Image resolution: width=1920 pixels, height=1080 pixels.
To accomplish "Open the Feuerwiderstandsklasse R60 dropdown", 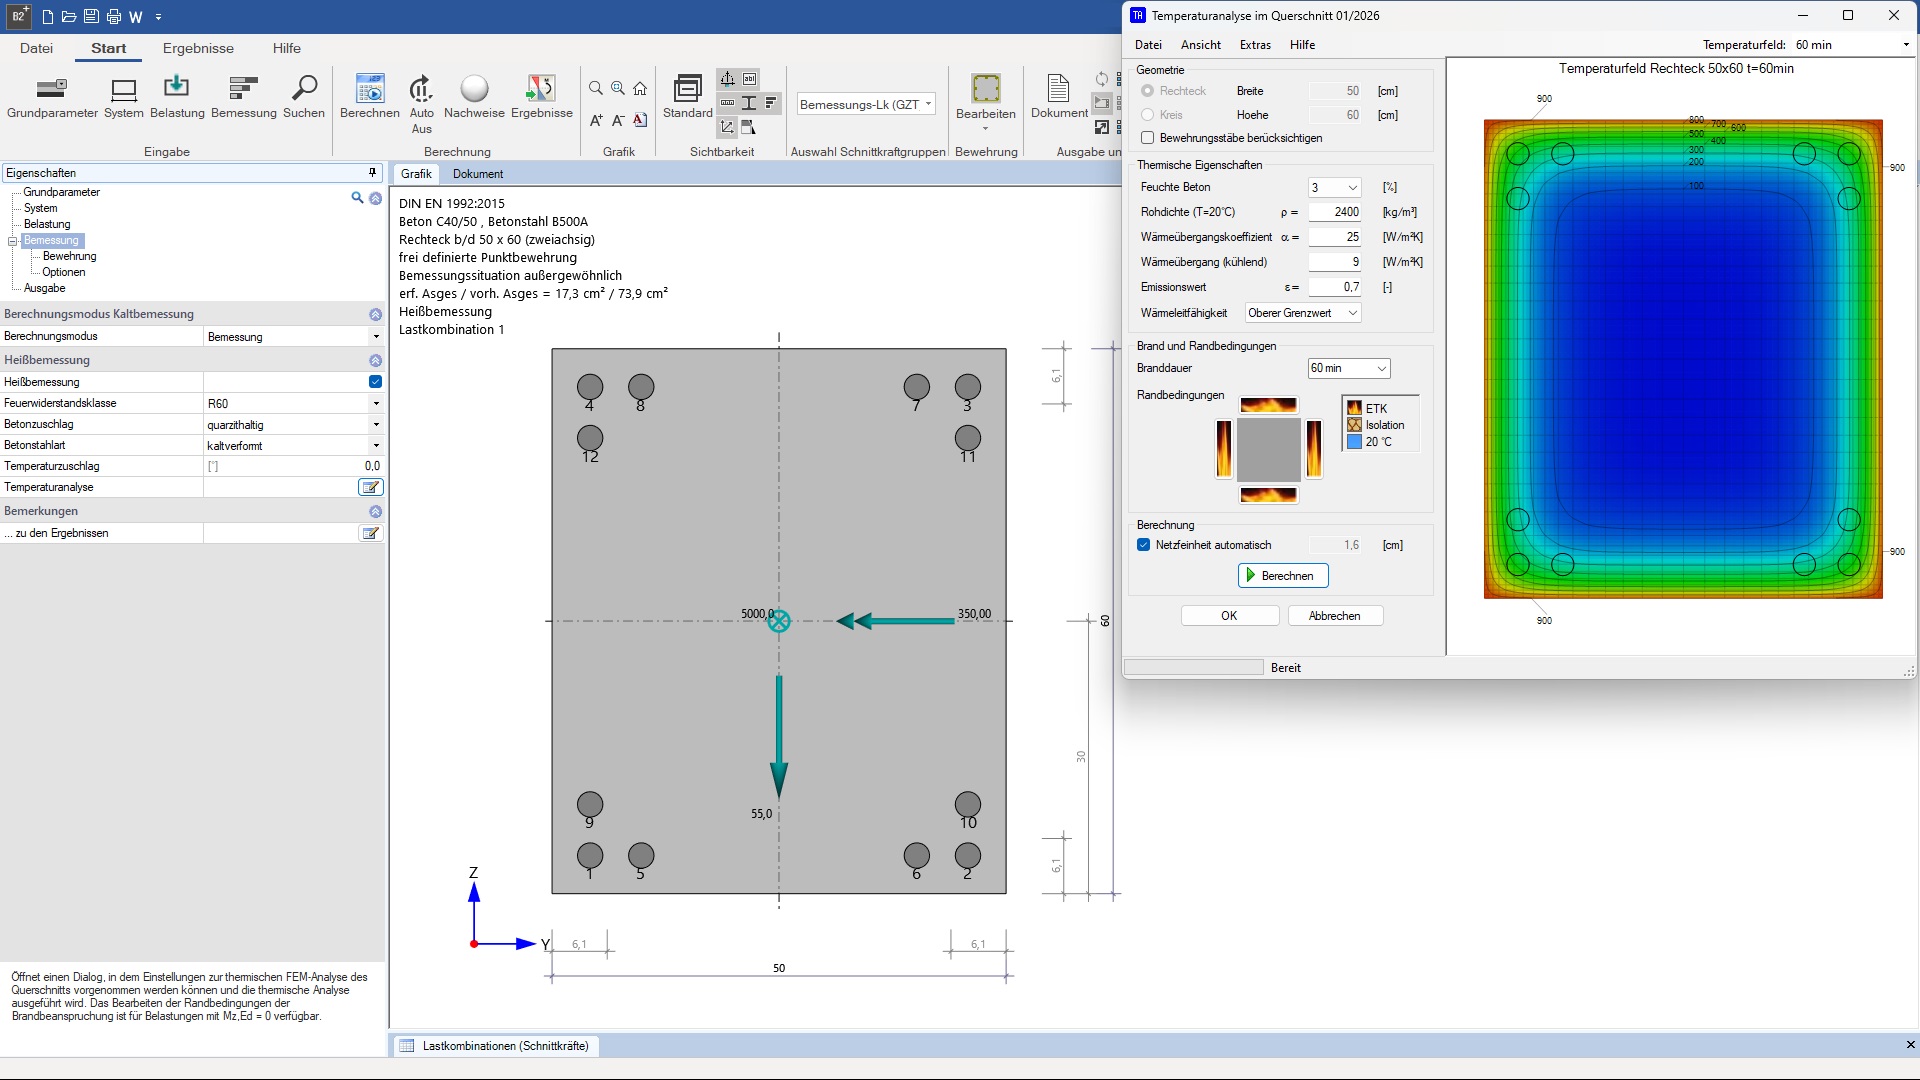I will [376, 404].
